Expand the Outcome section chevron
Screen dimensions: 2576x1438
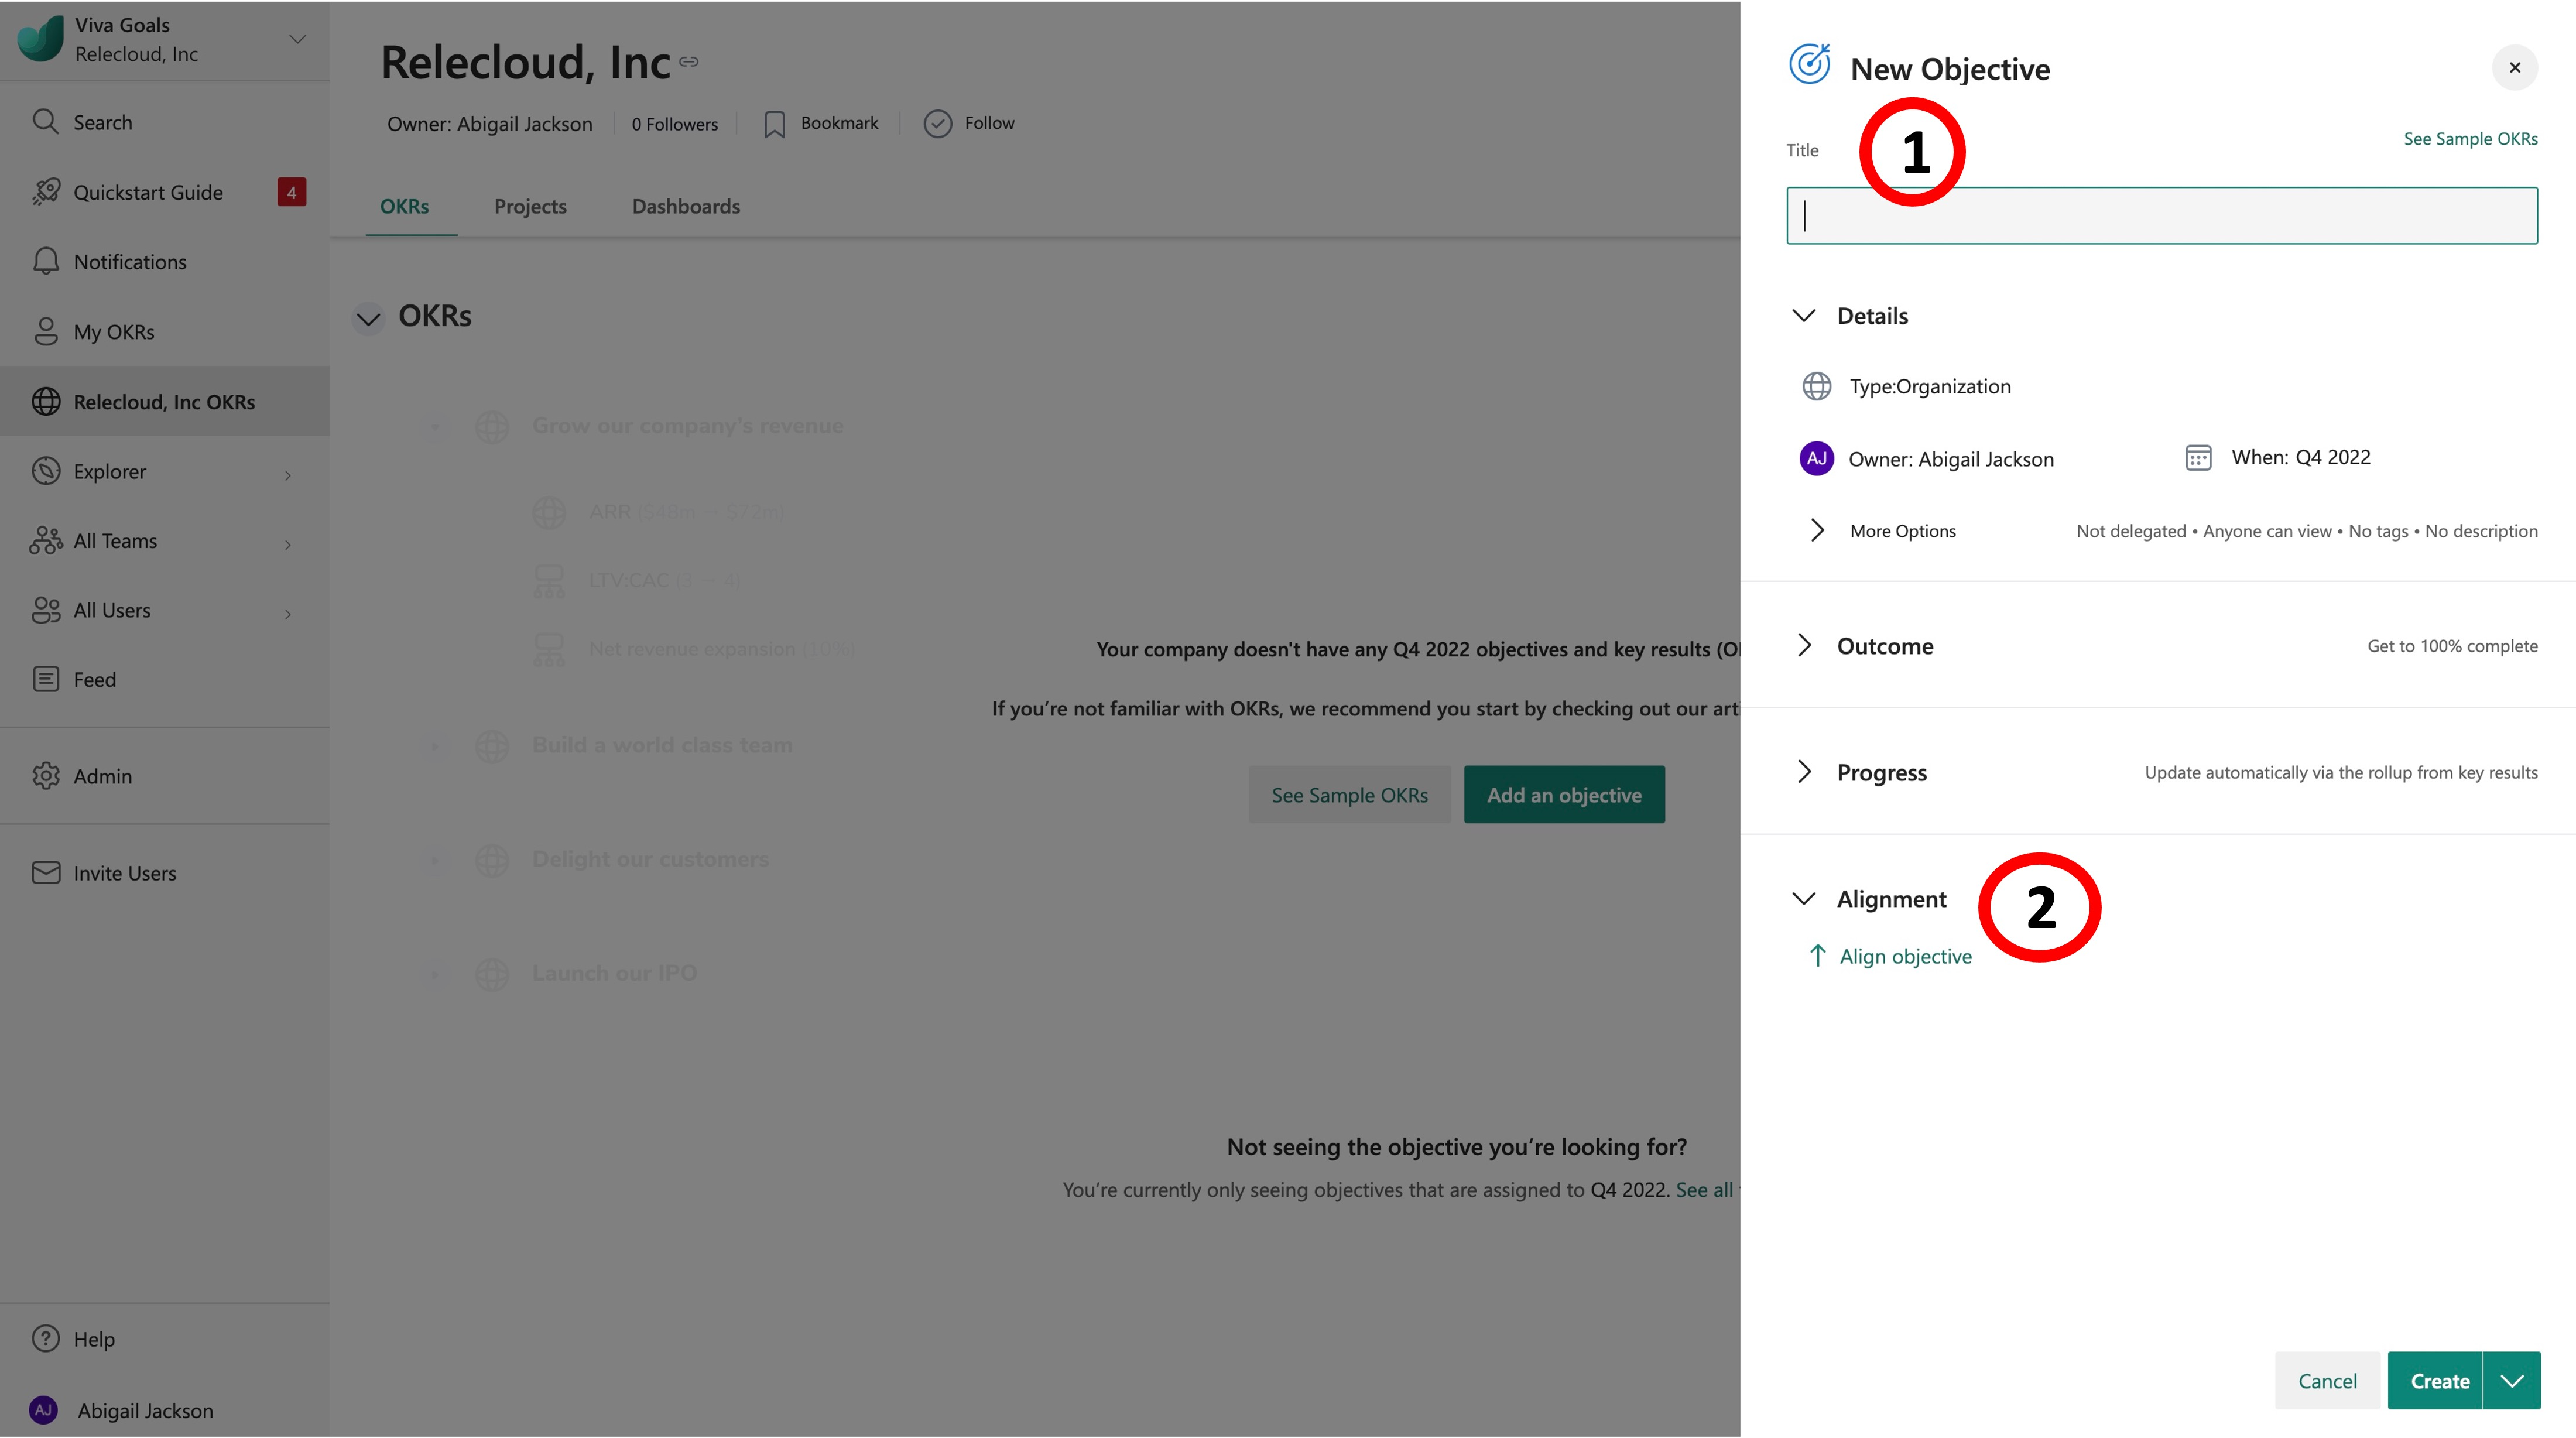click(x=1804, y=644)
